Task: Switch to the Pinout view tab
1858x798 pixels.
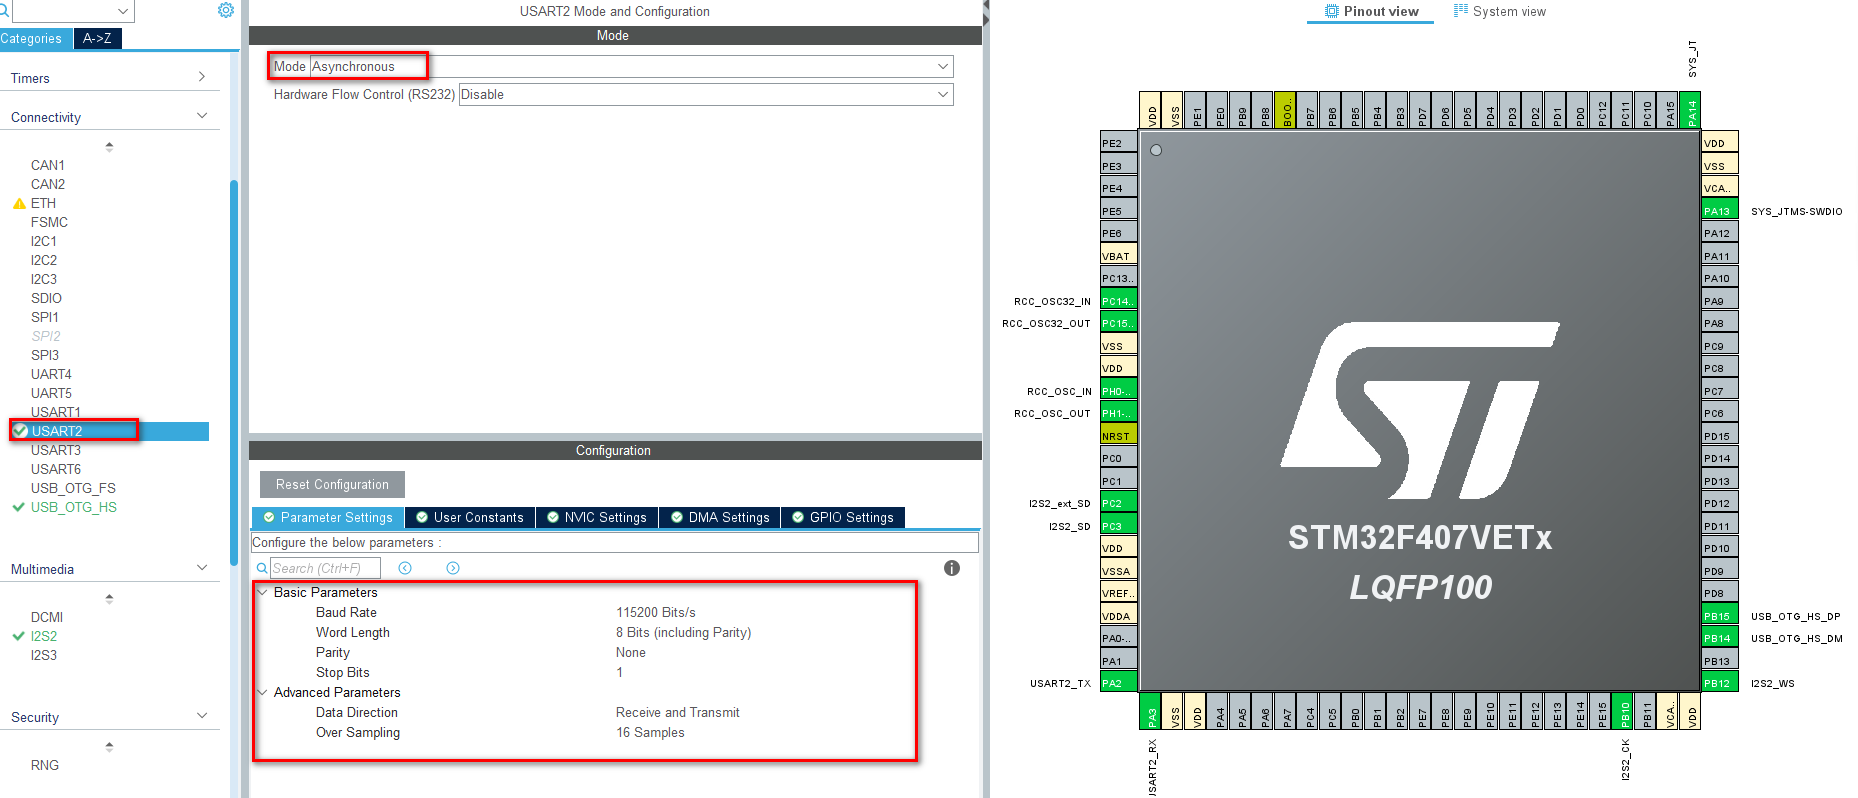Action: pos(1371,11)
